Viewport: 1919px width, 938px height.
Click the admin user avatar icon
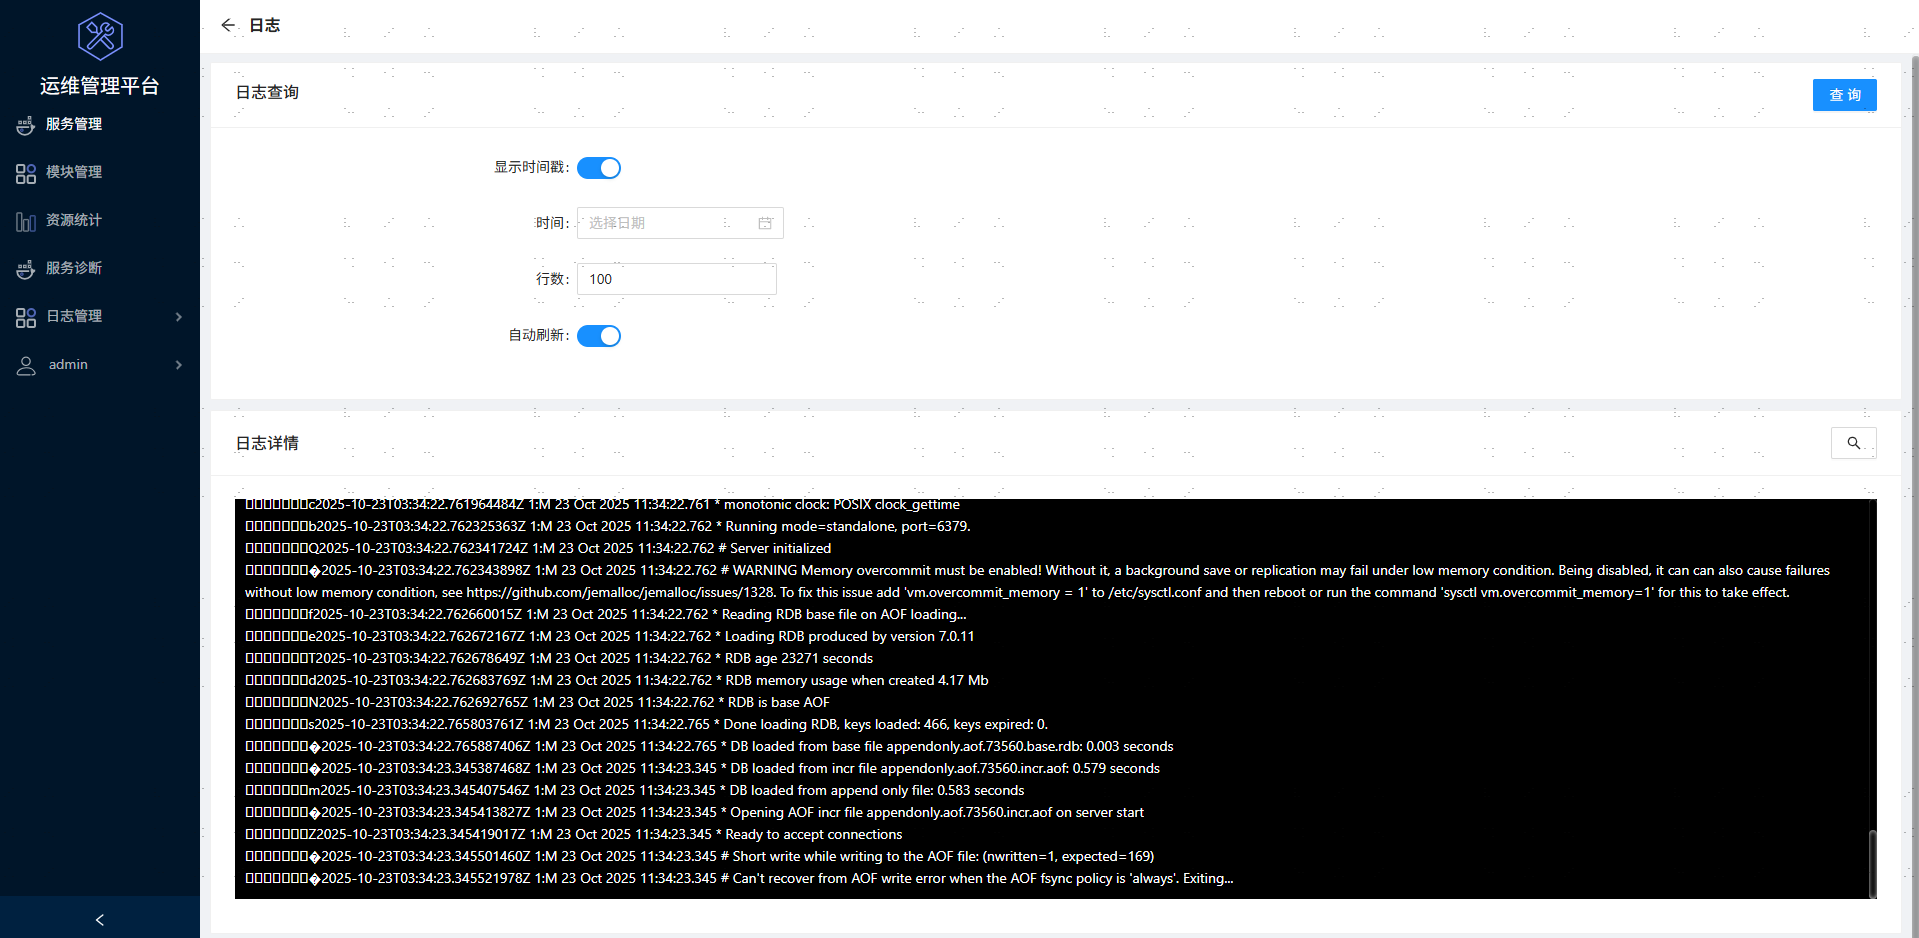tap(26, 365)
